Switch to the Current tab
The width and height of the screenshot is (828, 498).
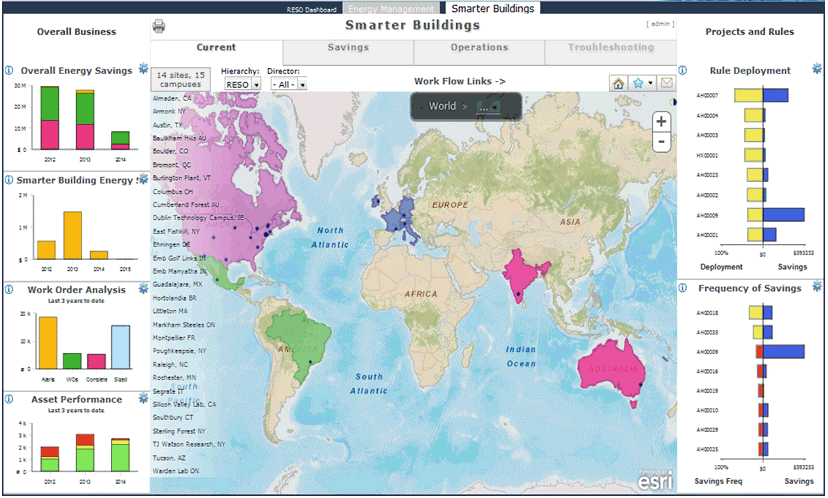click(x=216, y=47)
